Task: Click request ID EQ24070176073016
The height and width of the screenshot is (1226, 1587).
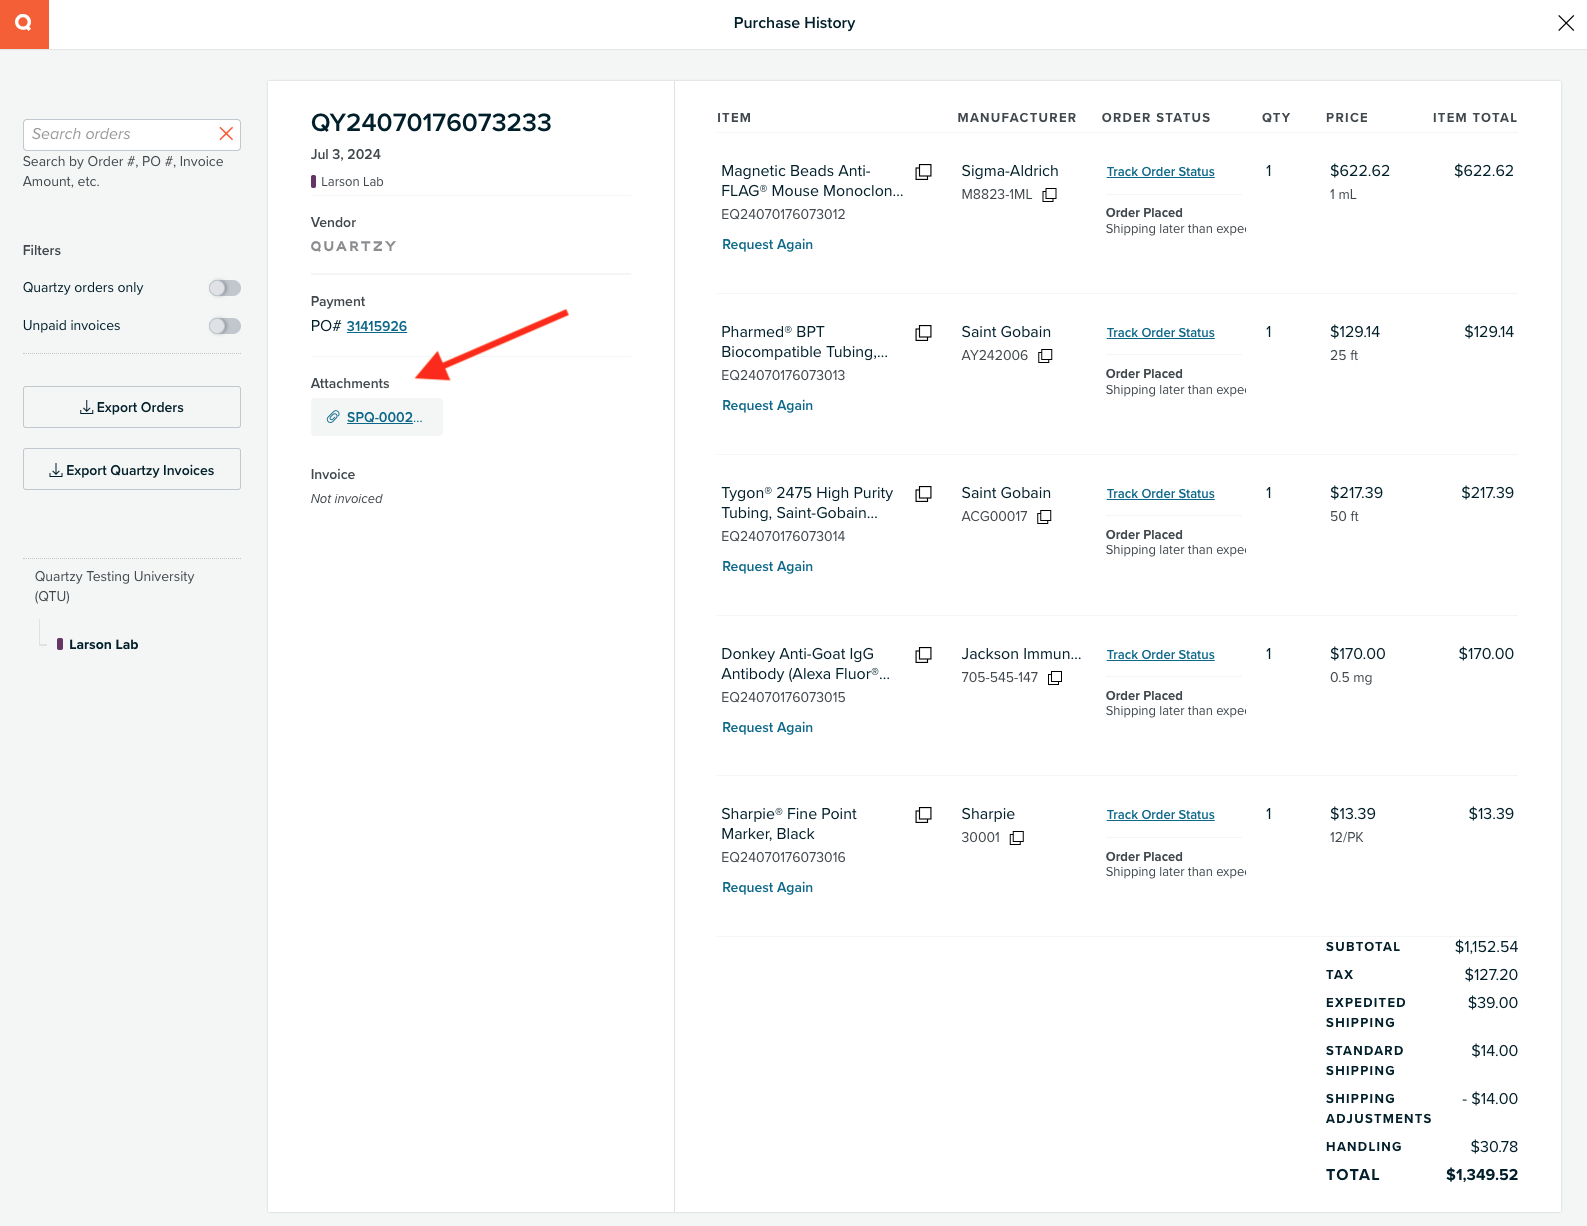Action: click(x=783, y=857)
